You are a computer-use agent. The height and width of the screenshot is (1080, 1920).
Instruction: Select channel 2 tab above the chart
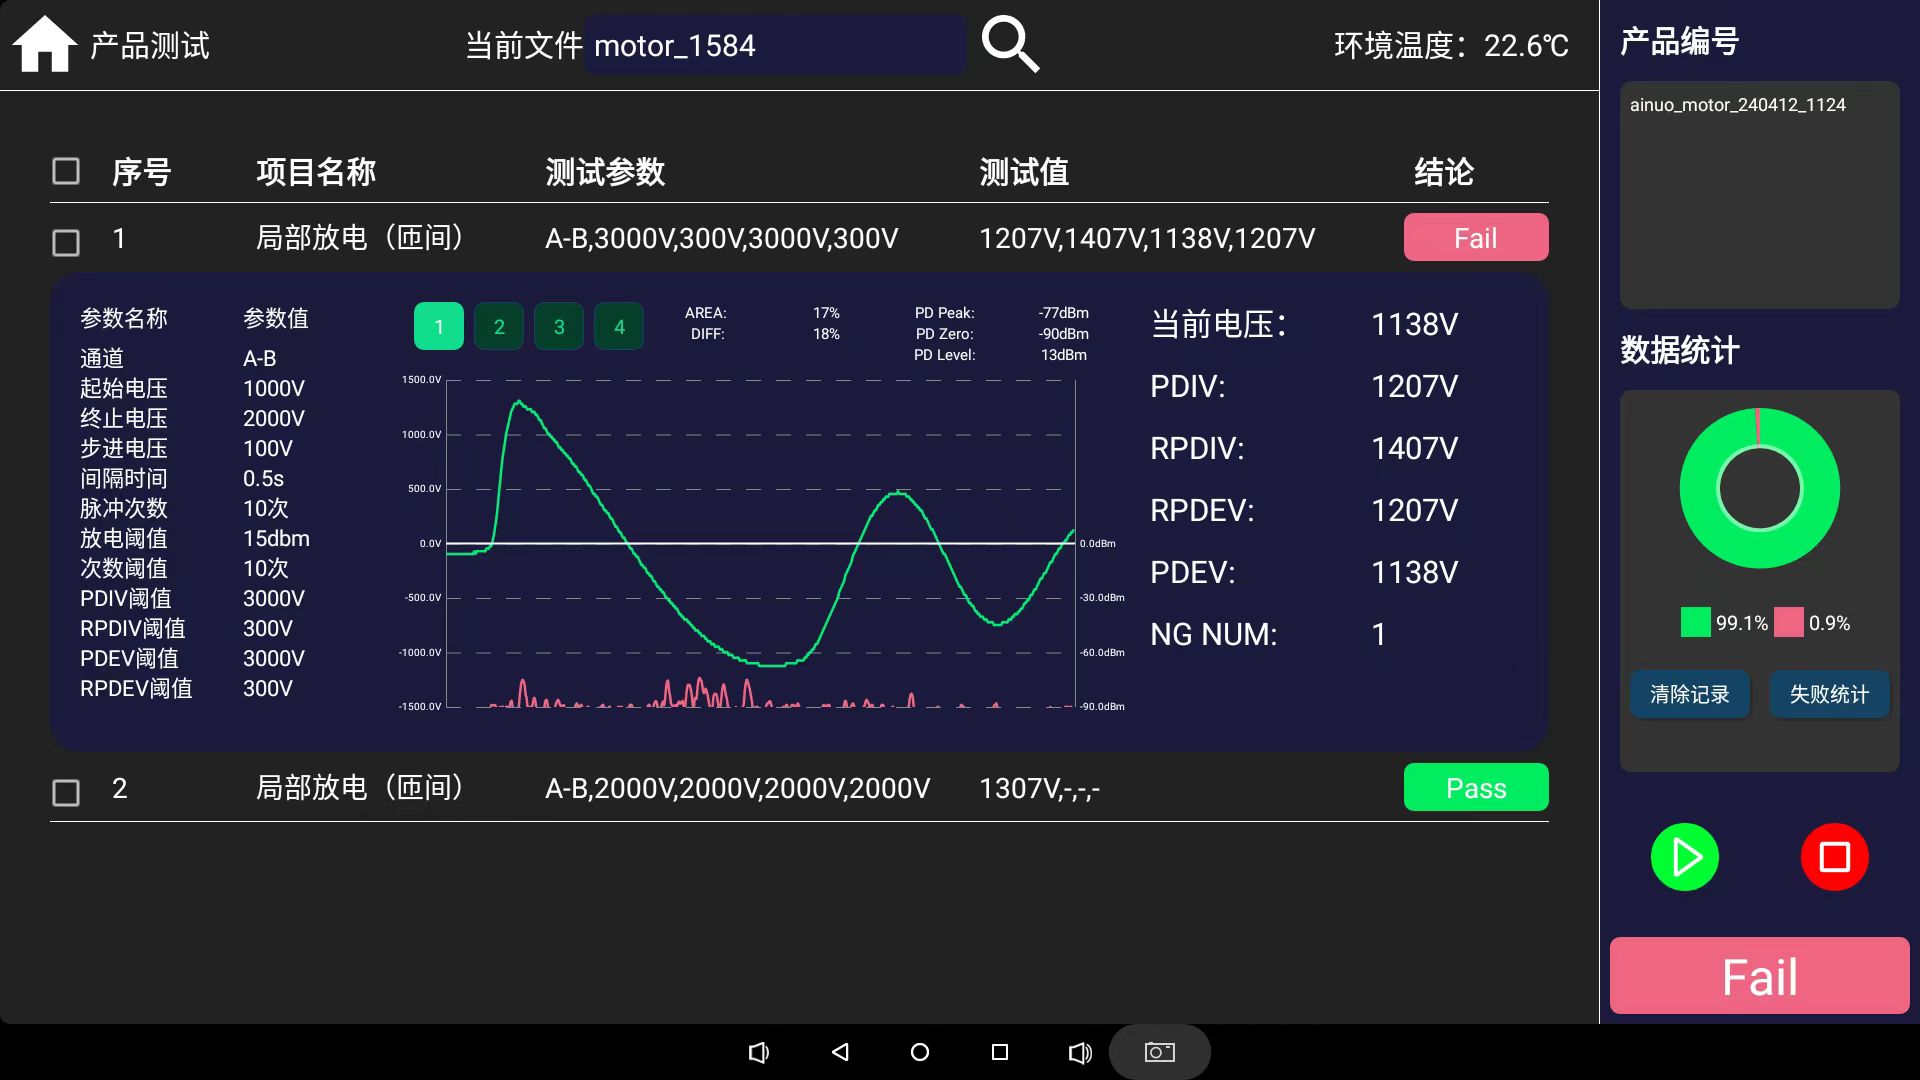[x=499, y=325]
